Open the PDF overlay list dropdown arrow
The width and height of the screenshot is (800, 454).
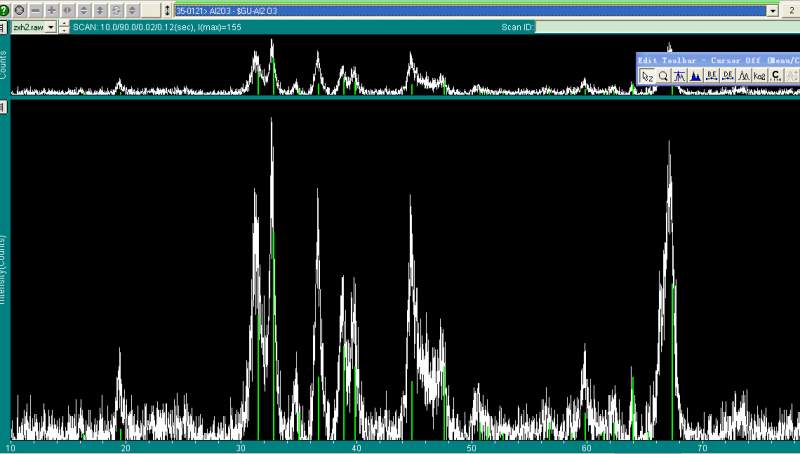click(773, 11)
